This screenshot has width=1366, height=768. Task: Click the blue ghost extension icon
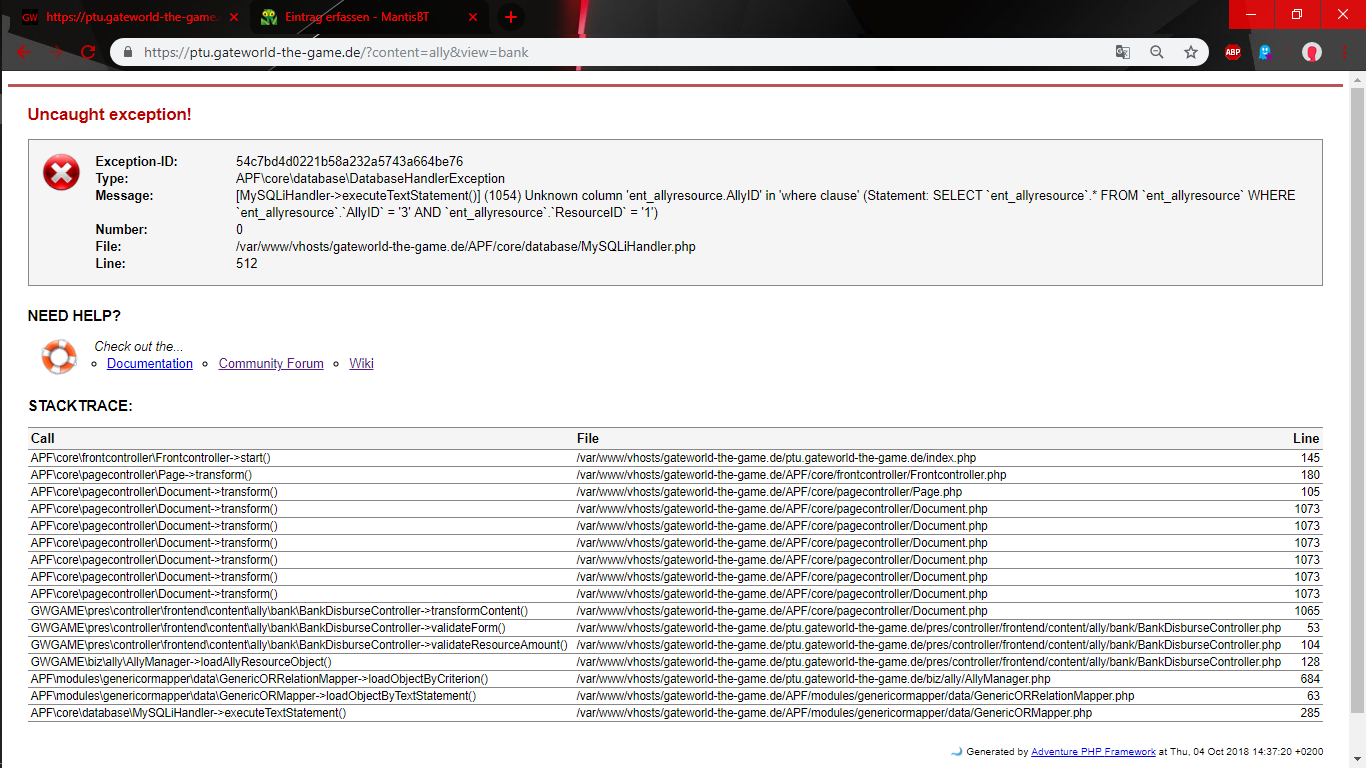pyautogui.click(x=1265, y=52)
